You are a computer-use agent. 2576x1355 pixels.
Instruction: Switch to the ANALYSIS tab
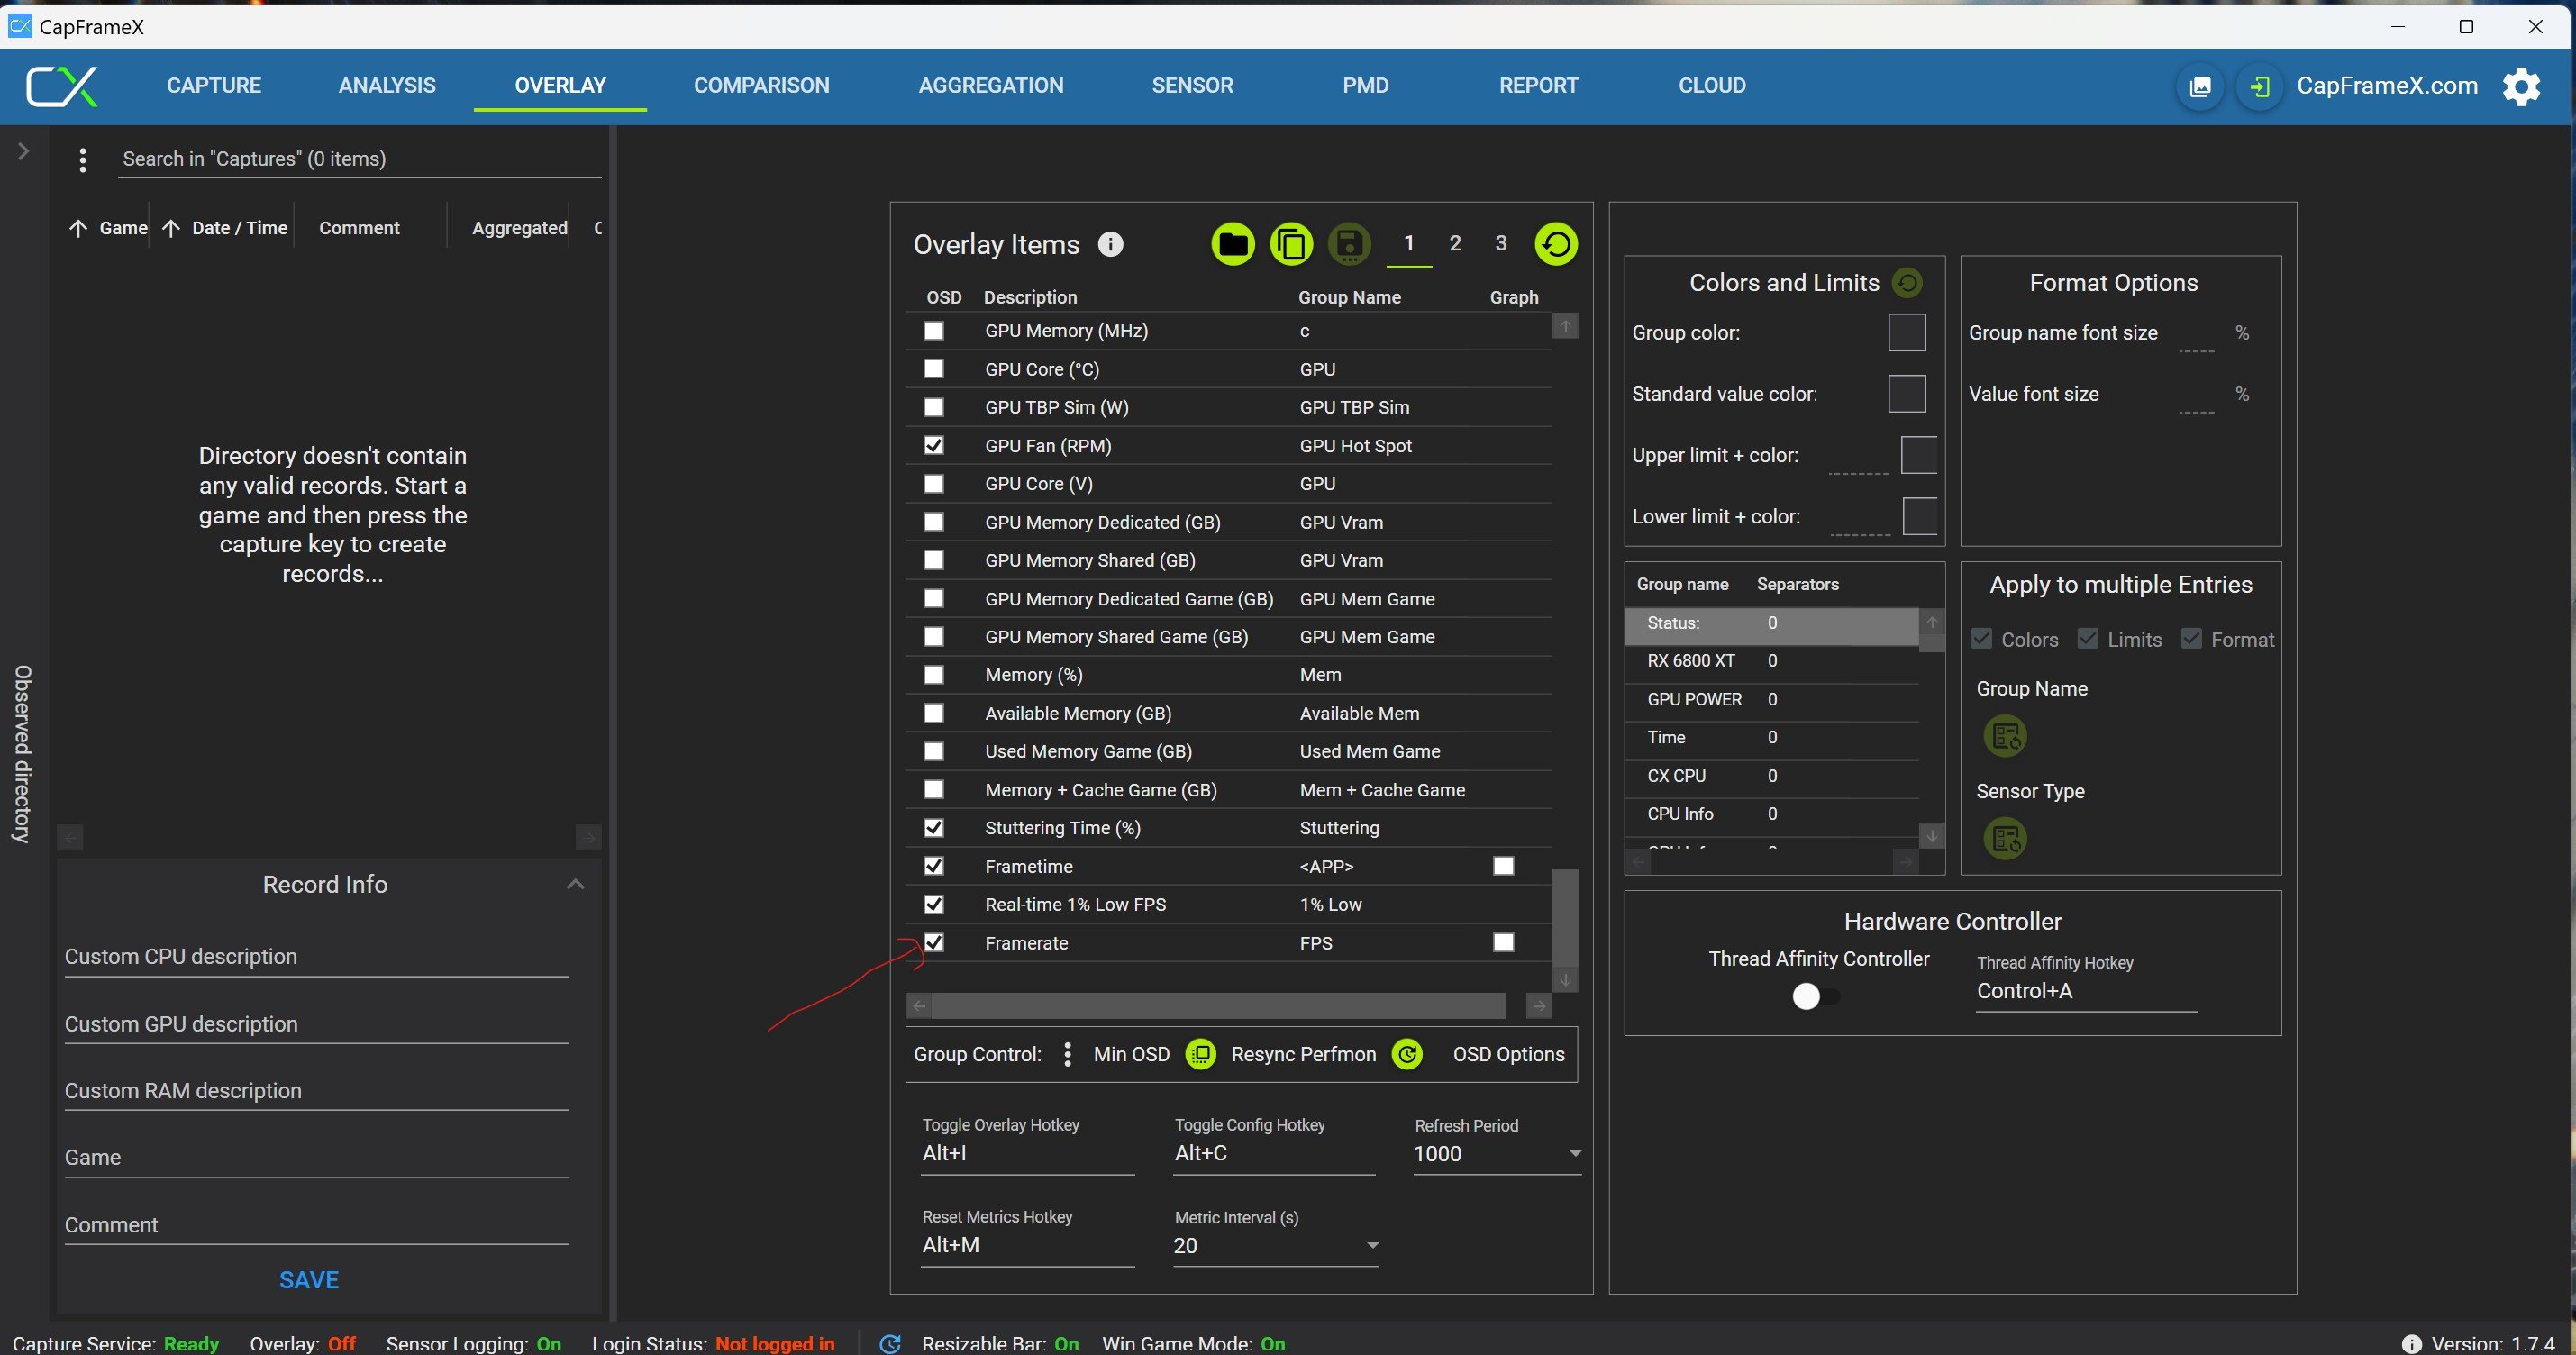[x=386, y=86]
